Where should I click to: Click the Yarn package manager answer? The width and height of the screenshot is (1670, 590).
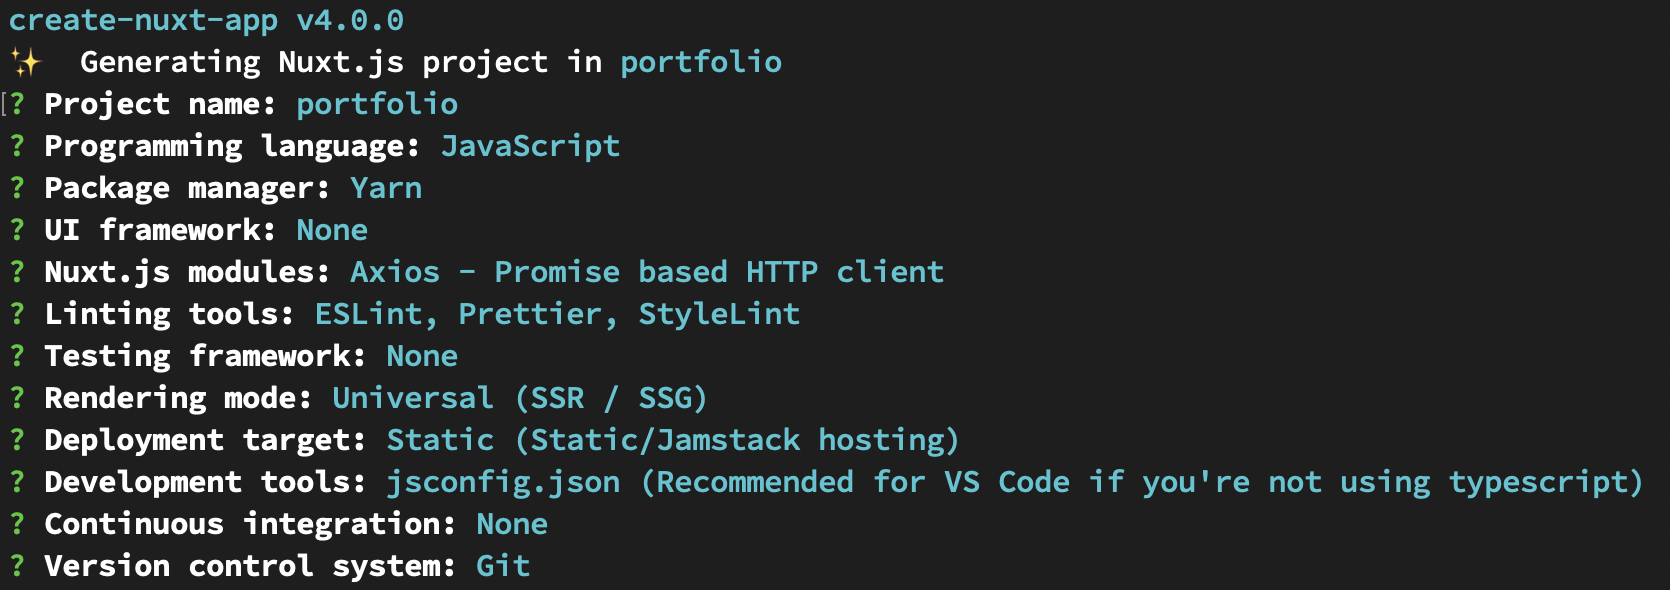pyautogui.click(x=386, y=188)
